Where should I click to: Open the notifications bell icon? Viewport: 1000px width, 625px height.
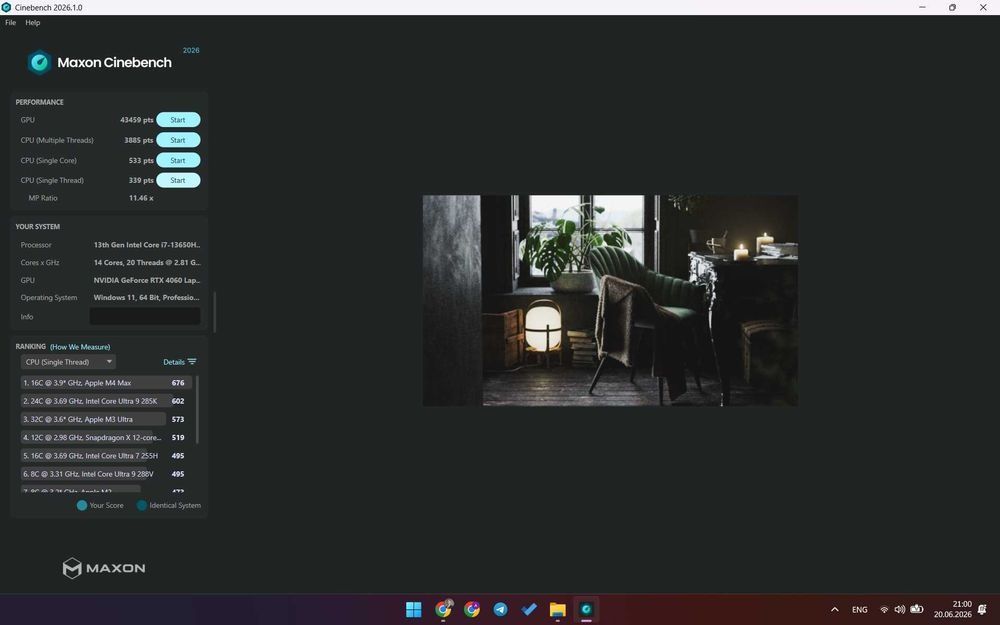(x=982, y=610)
